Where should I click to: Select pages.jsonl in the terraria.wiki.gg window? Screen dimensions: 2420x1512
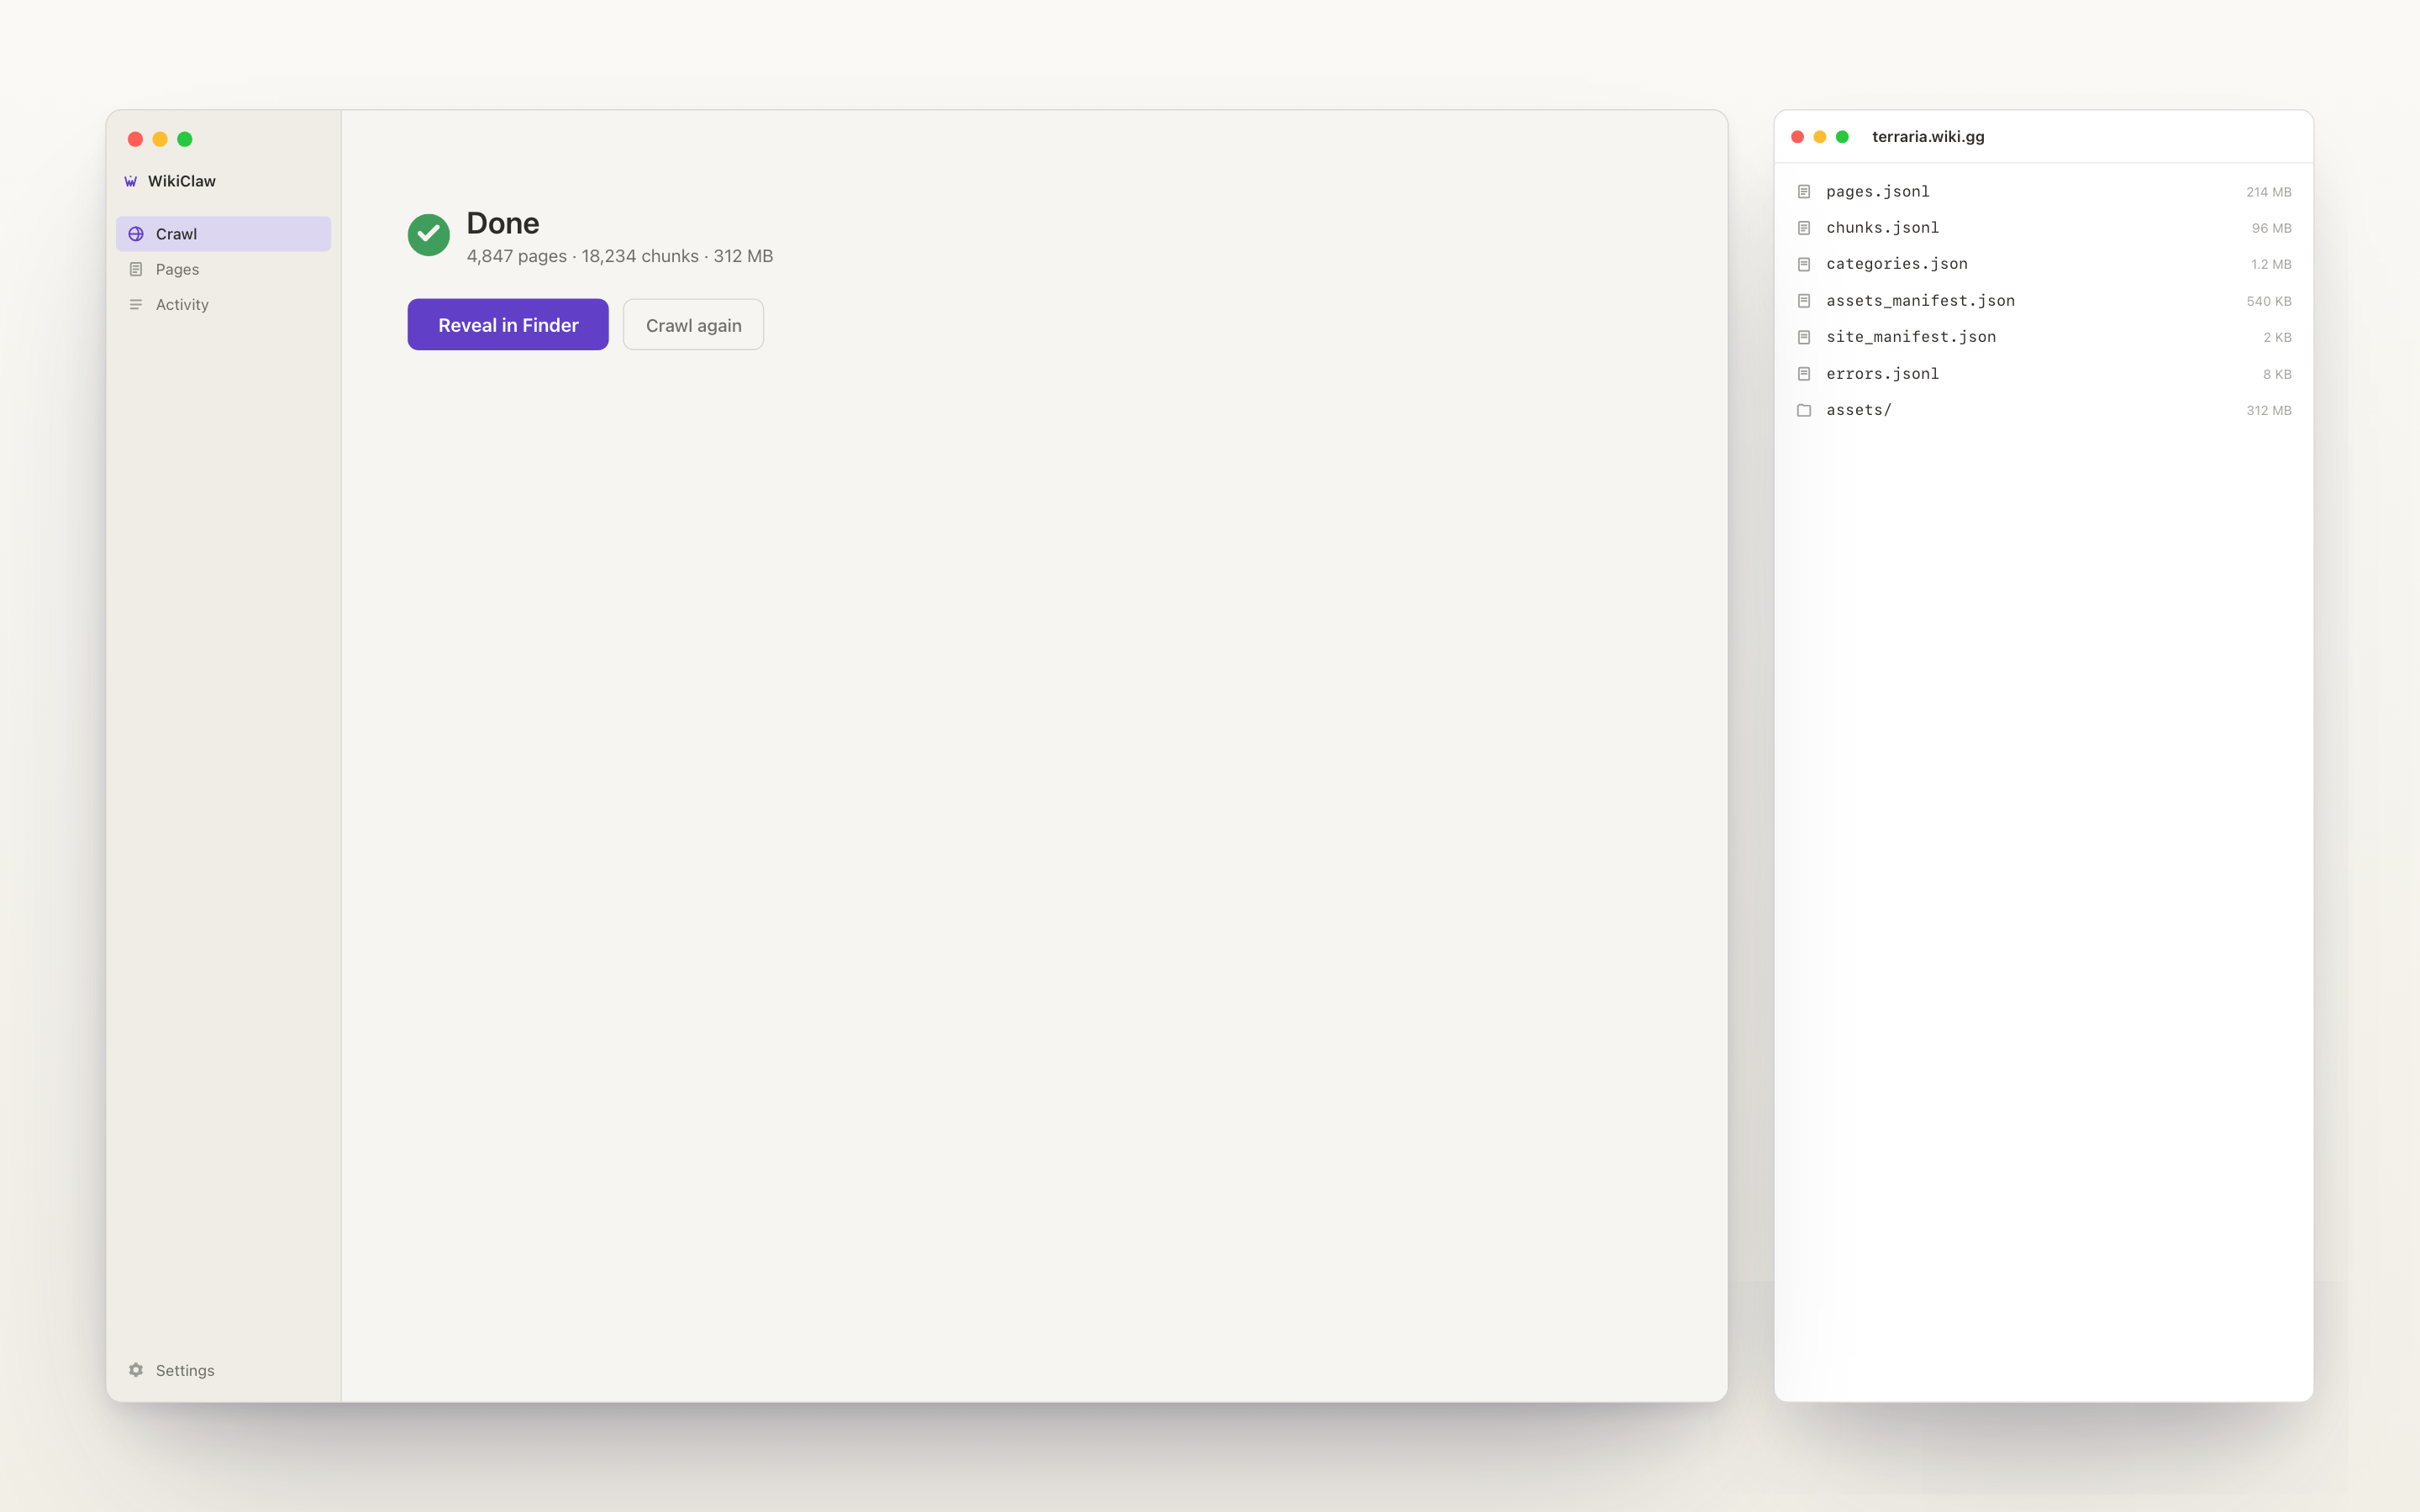pyautogui.click(x=1877, y=191)
